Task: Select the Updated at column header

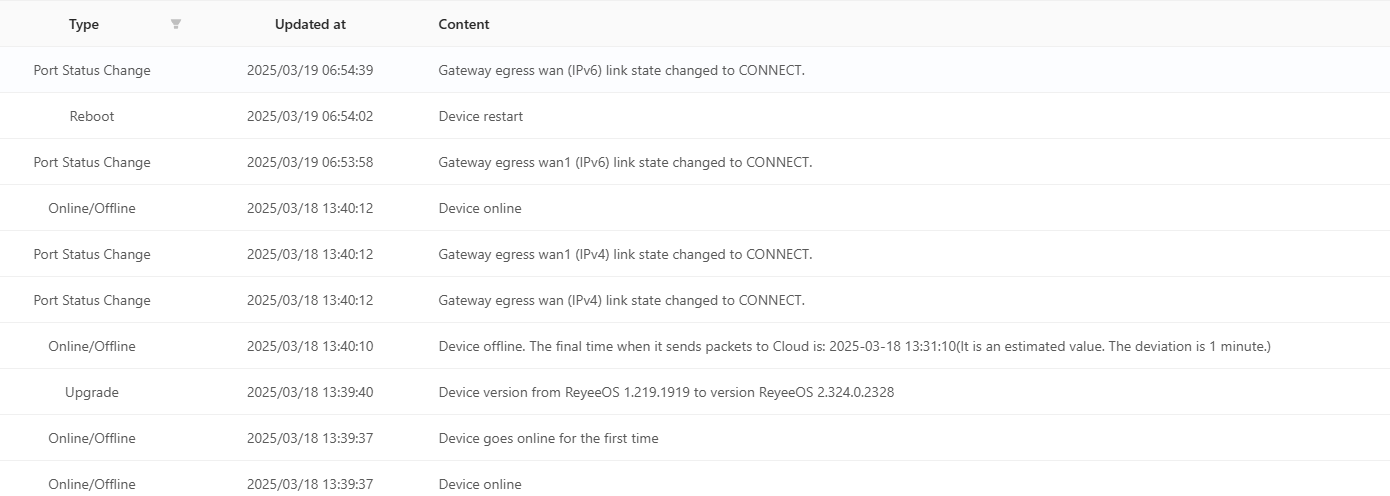Action: coord(310,24)
